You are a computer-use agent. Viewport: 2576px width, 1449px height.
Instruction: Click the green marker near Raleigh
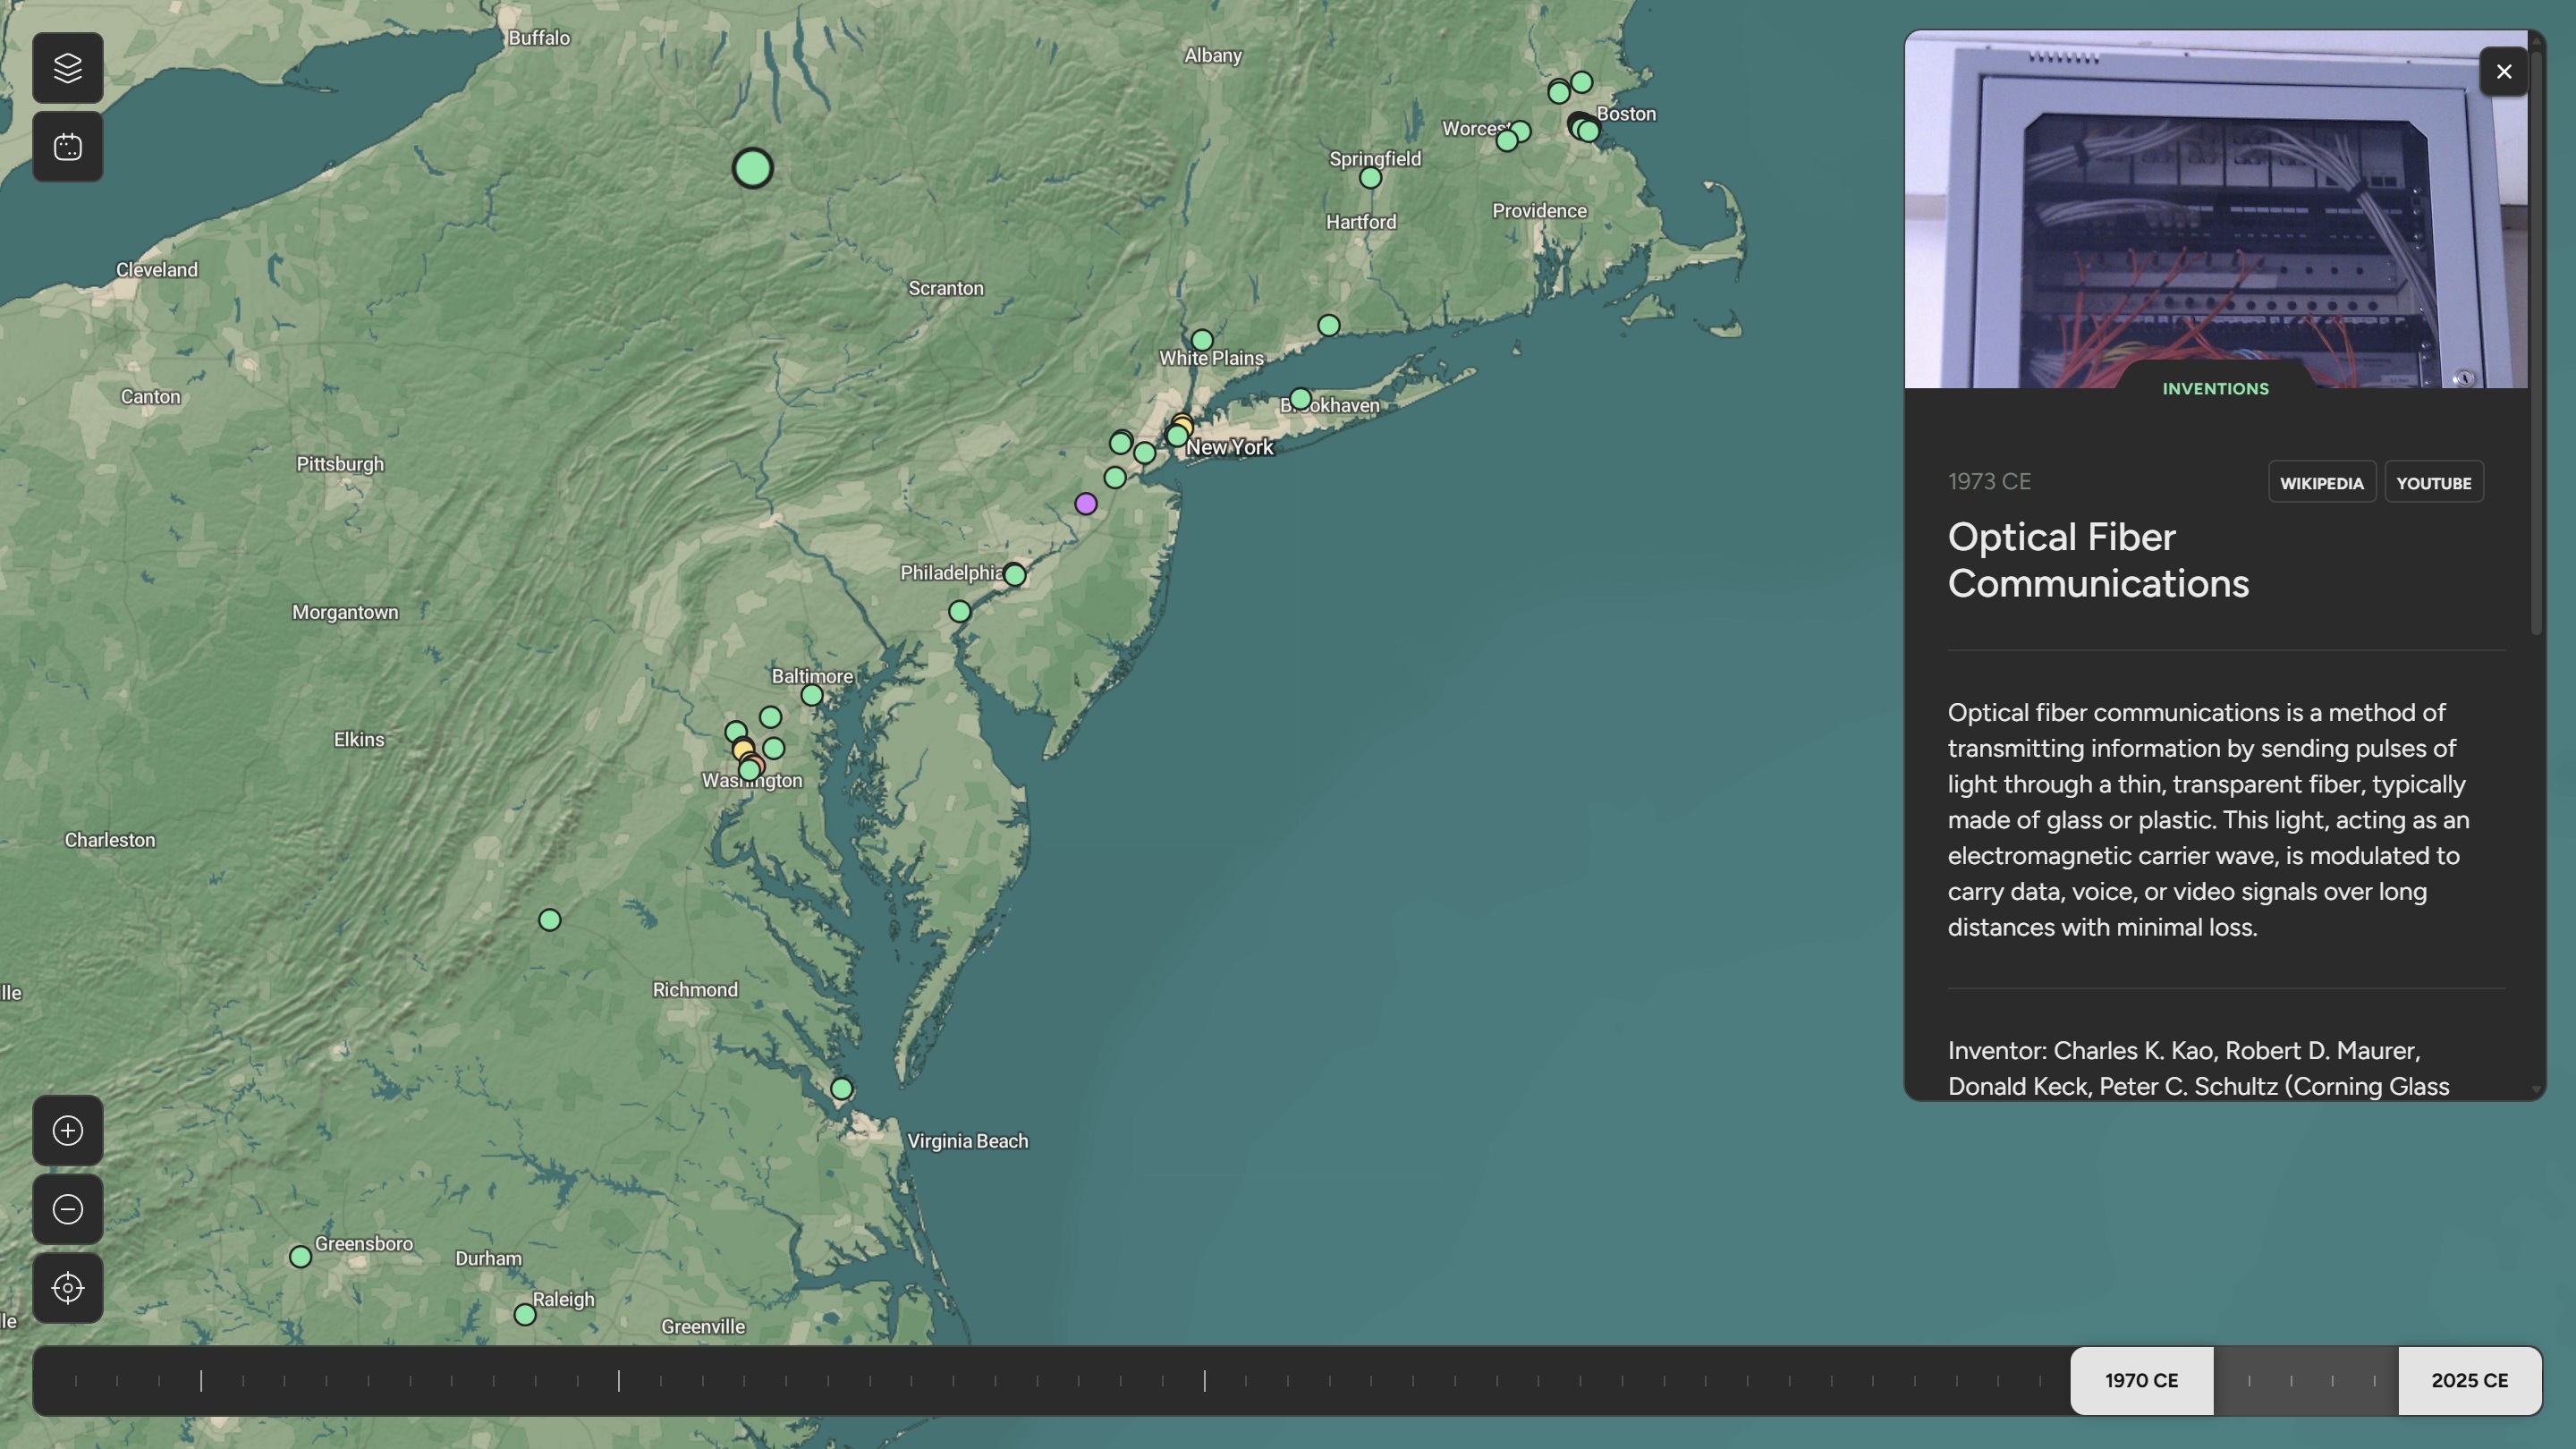(524, 1315)
